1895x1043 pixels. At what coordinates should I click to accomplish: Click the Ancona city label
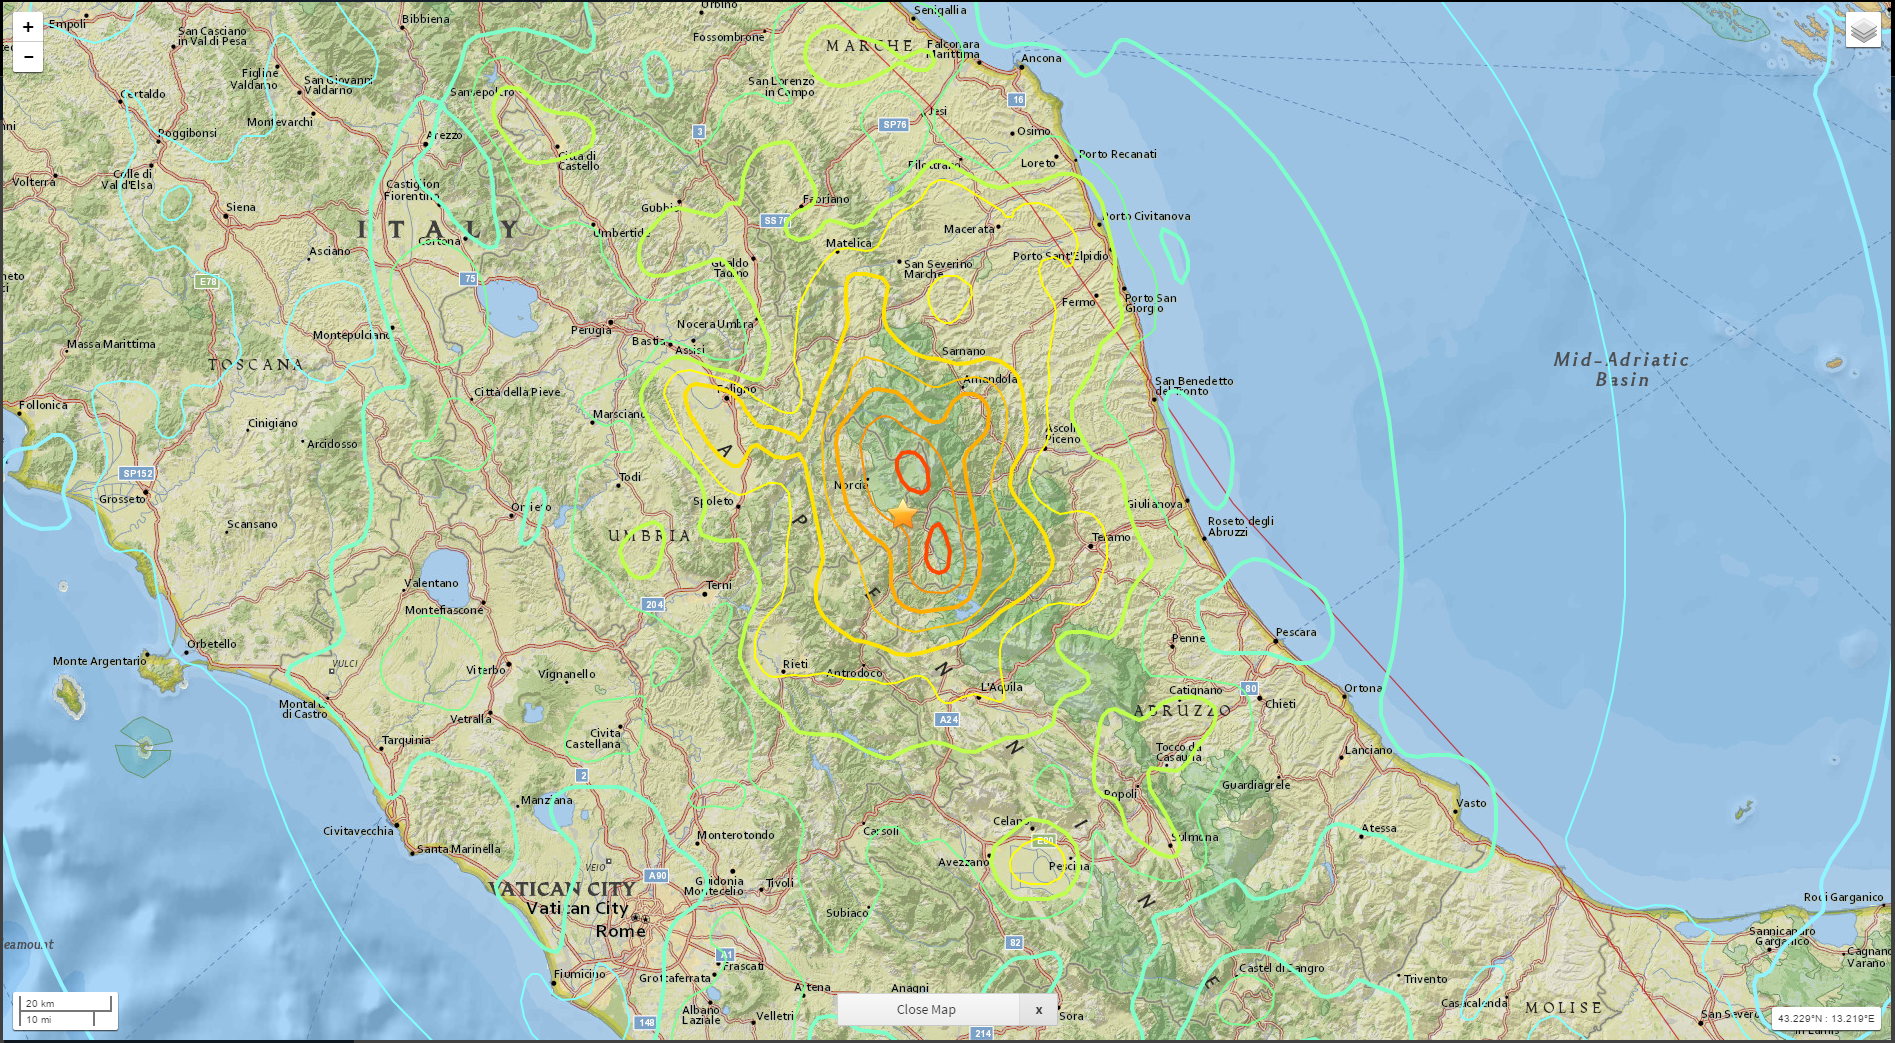click(1041, 58)
